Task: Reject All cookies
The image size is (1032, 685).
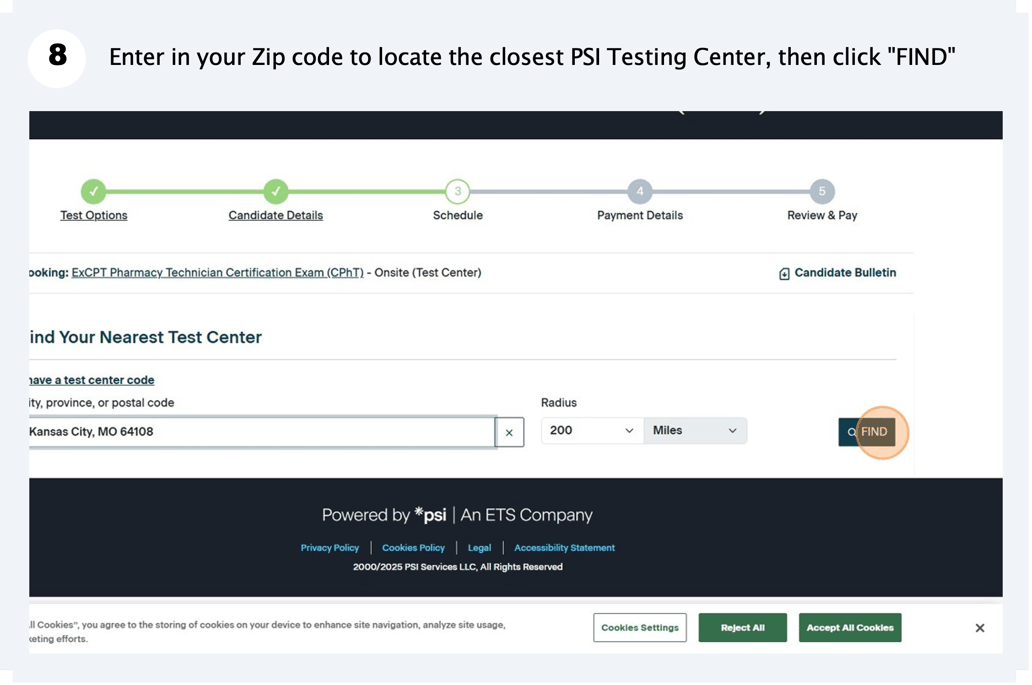Action: point(742,628)
